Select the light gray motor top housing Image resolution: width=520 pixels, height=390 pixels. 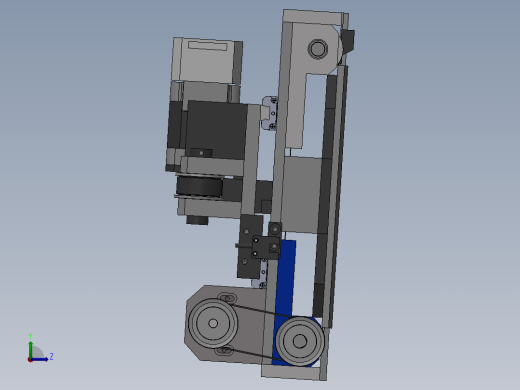(x=207, y=60)
